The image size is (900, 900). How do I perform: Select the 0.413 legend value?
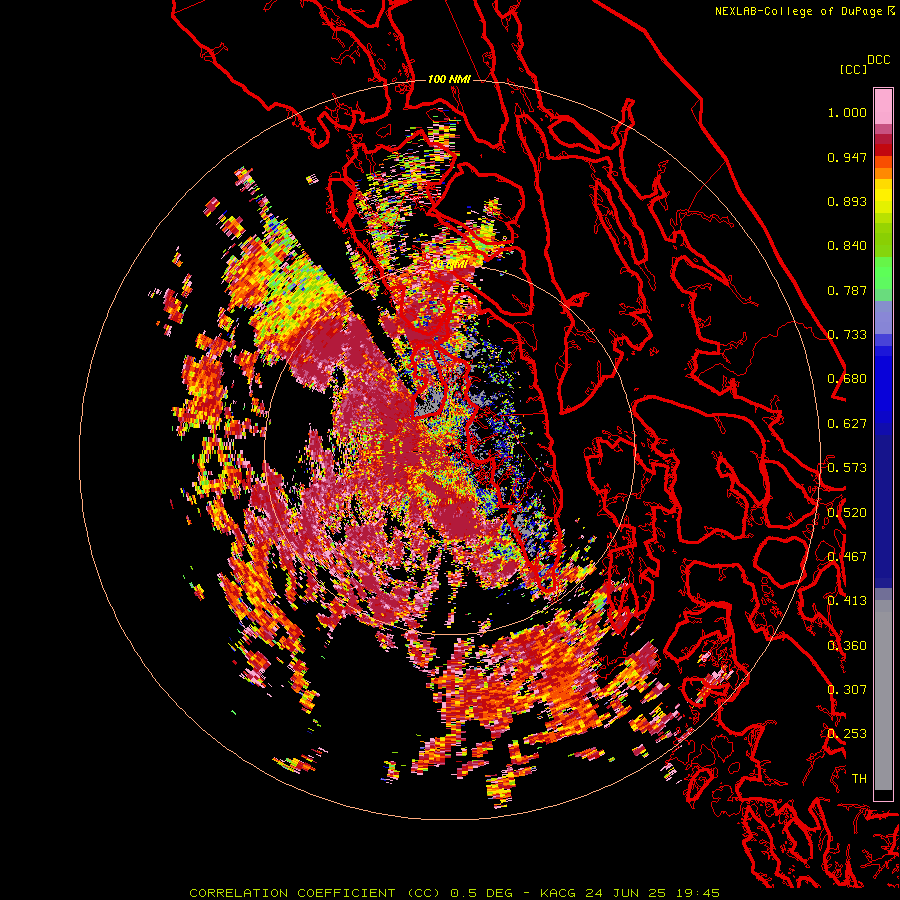click(x=847, y=601)
